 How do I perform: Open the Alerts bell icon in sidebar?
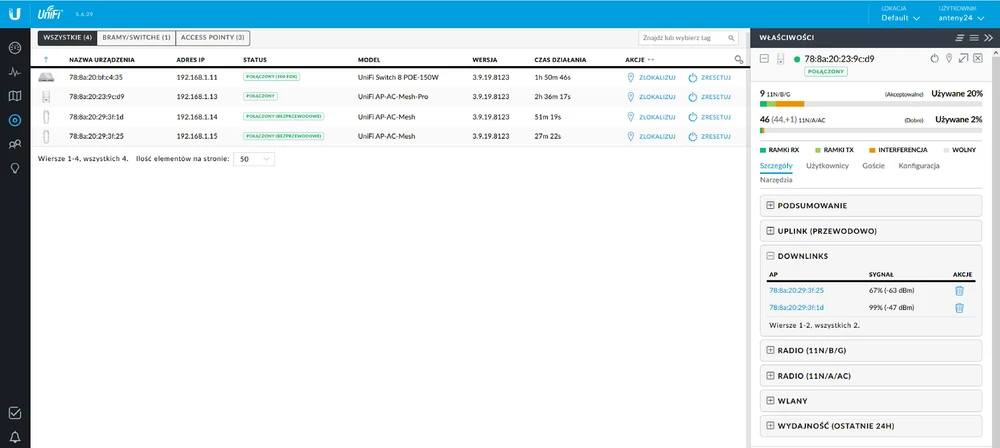(x=14, y=436)
